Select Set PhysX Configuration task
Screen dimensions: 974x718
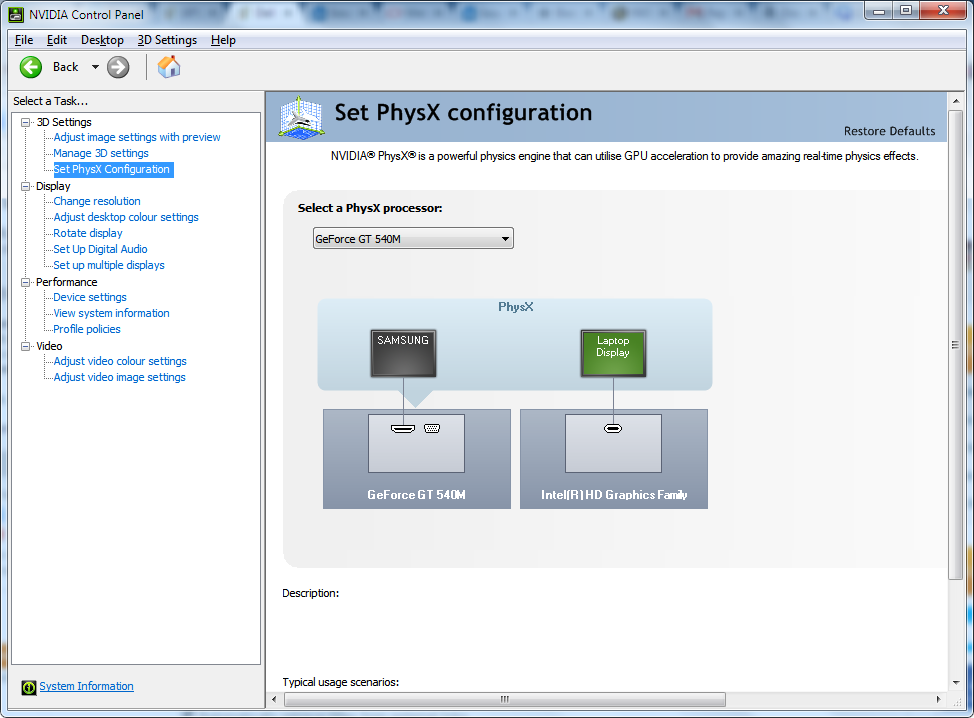112,170
